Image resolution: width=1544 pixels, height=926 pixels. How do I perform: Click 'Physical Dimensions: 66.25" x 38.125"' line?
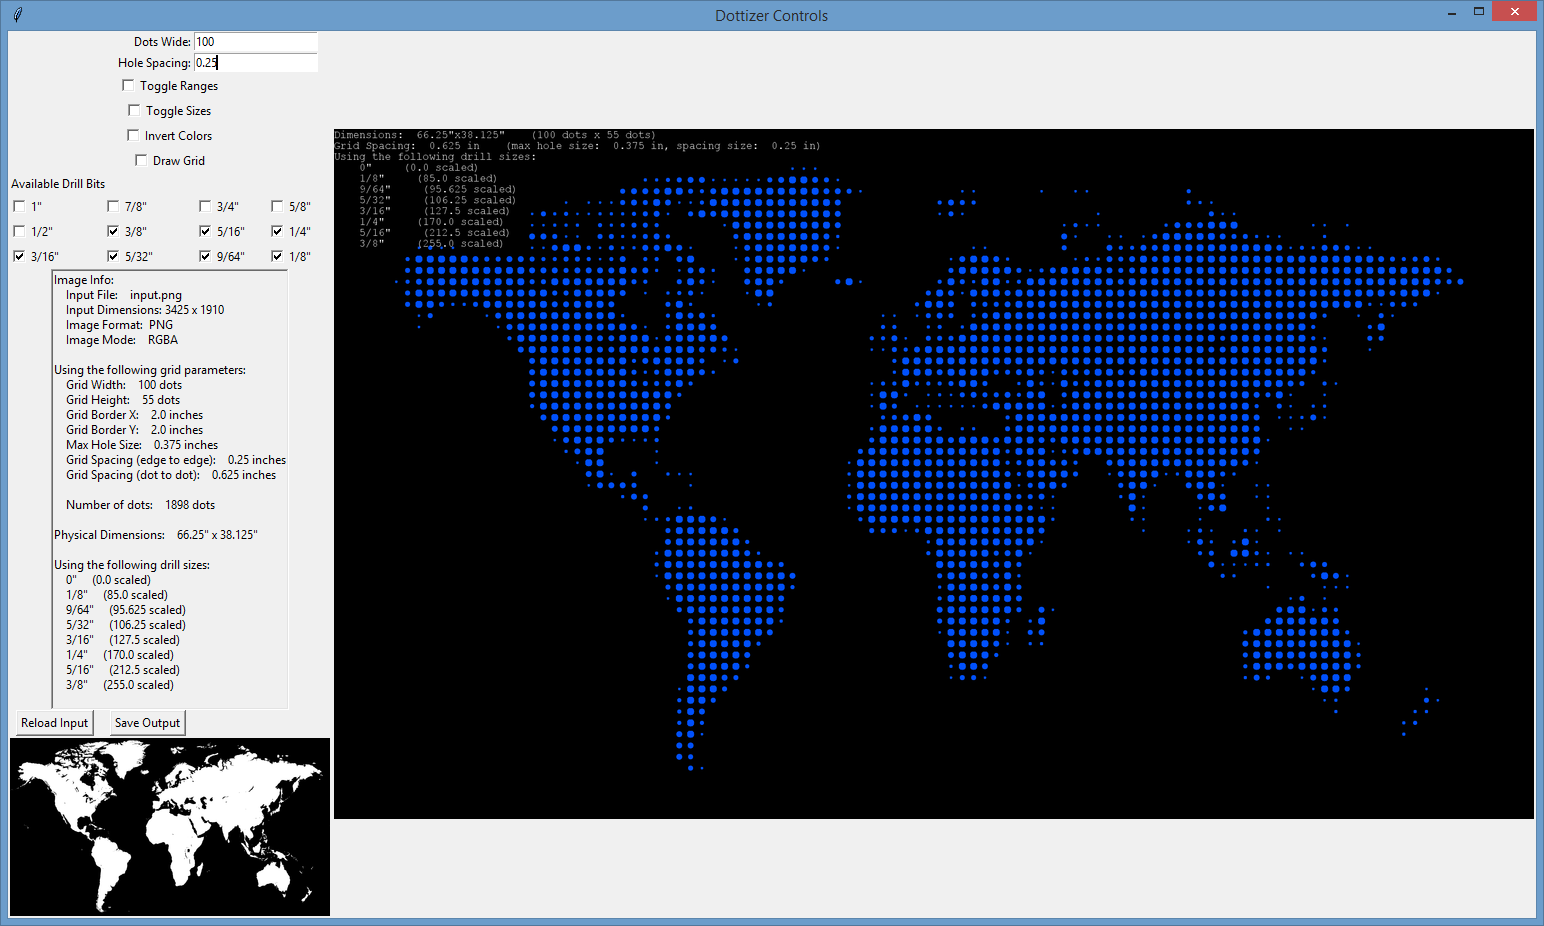point(156,535)
